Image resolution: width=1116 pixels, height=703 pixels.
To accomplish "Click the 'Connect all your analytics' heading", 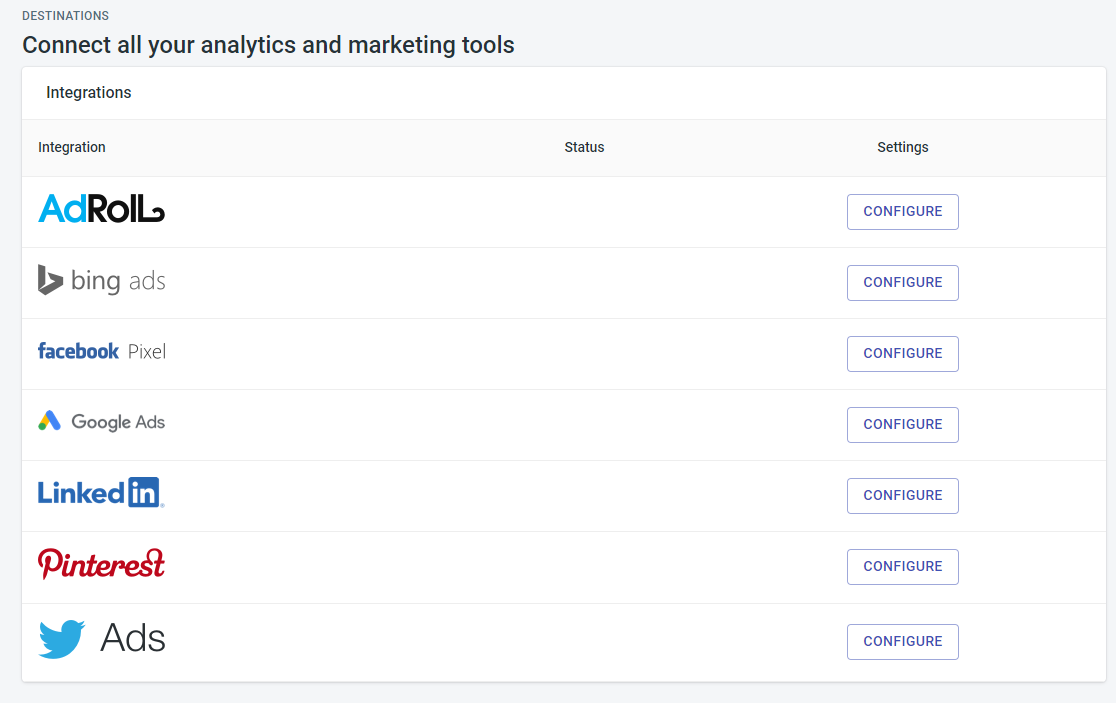I will point(268,45).
